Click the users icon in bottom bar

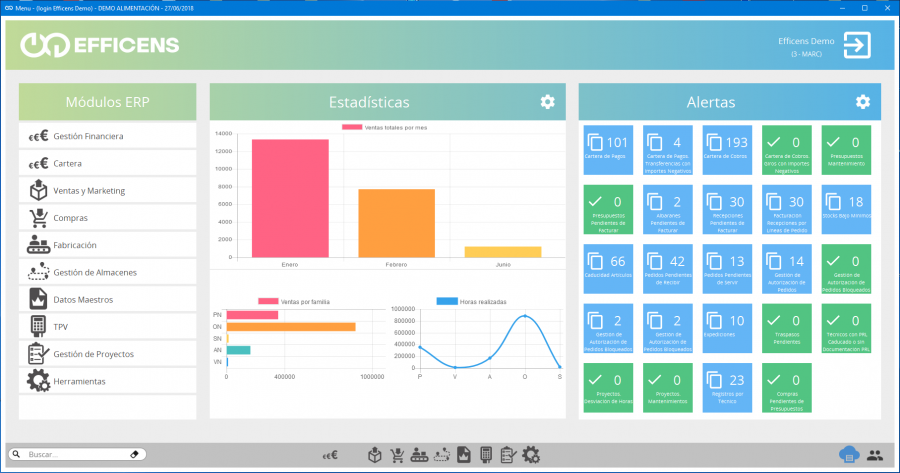pyautogui.click(x=875, y=455)
